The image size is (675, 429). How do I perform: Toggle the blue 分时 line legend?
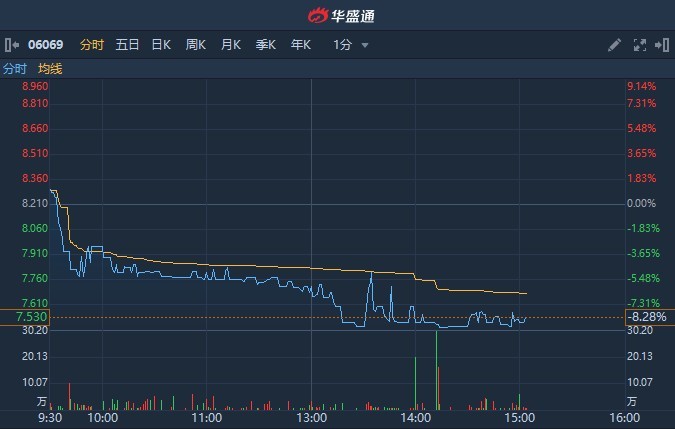point(15,69)
